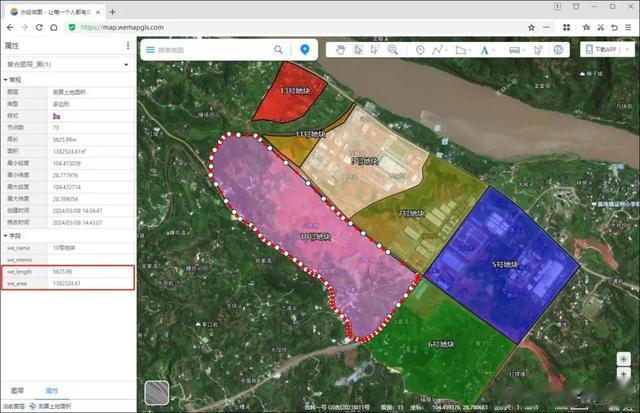Click the browser back arrow
Image resolution: width=640 pixels, height=413 pixels.
tap(10, 27)
